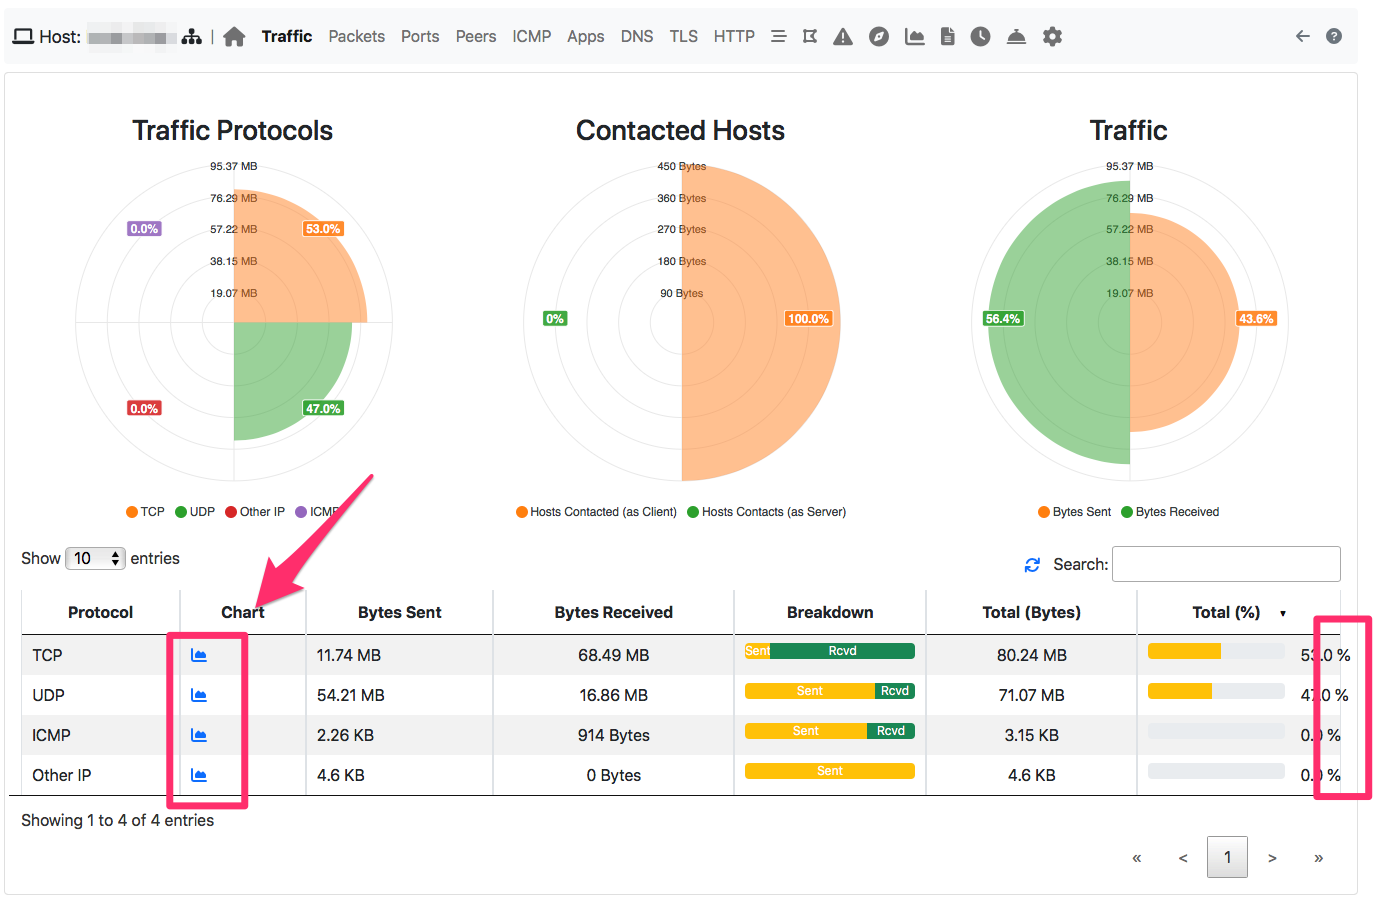Click the Breakdown bar for UDP traffic
Image resolution: width=1373 pixels, height=907 pixels.
[x=829, y=690]
